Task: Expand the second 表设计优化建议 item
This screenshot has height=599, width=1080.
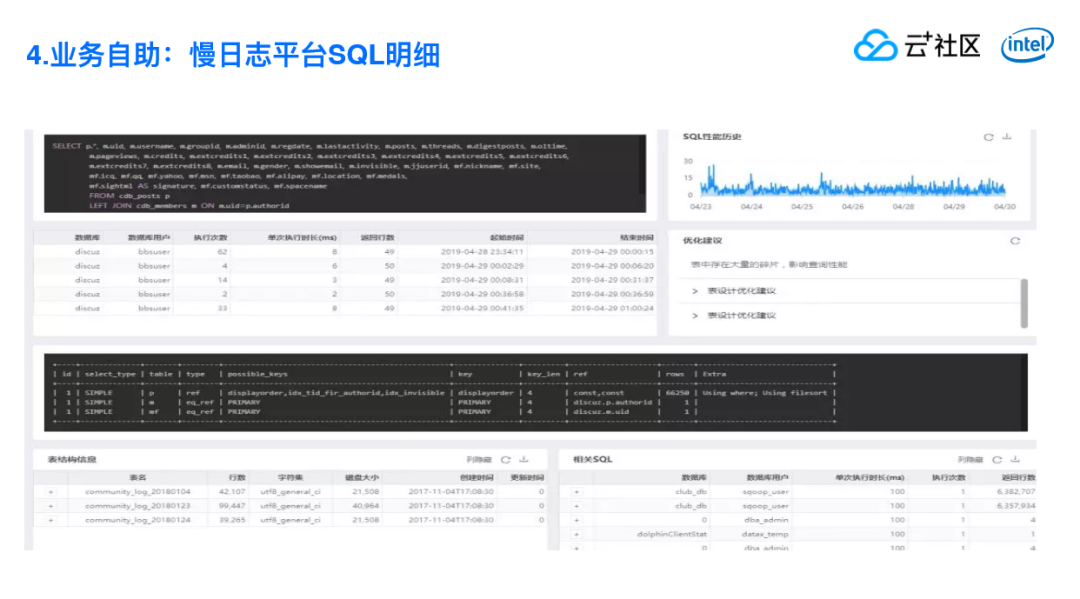Action: tap(695, 316)
